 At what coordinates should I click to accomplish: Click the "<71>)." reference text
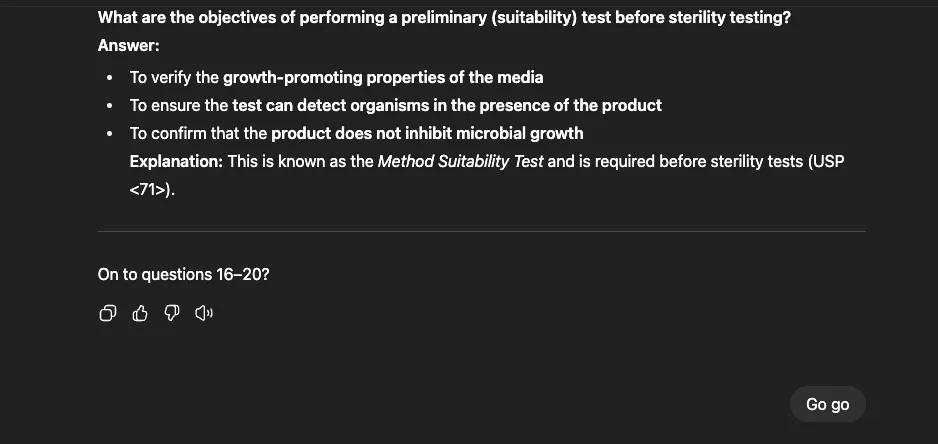152,189
